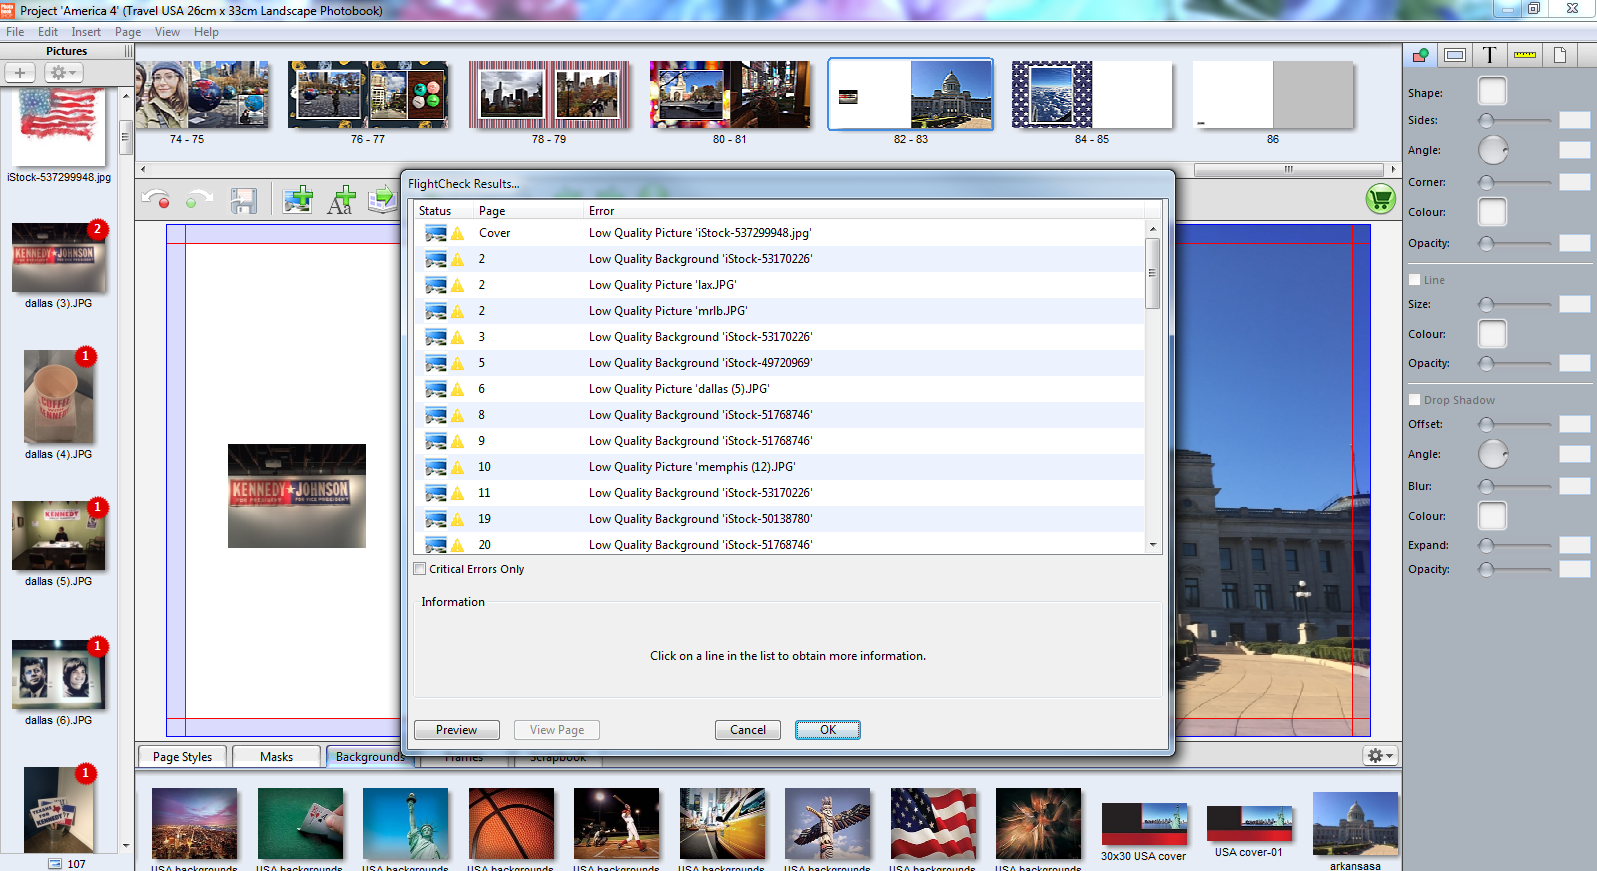
Task: Click the add picture icon
Action: click(x=297, y=200)
